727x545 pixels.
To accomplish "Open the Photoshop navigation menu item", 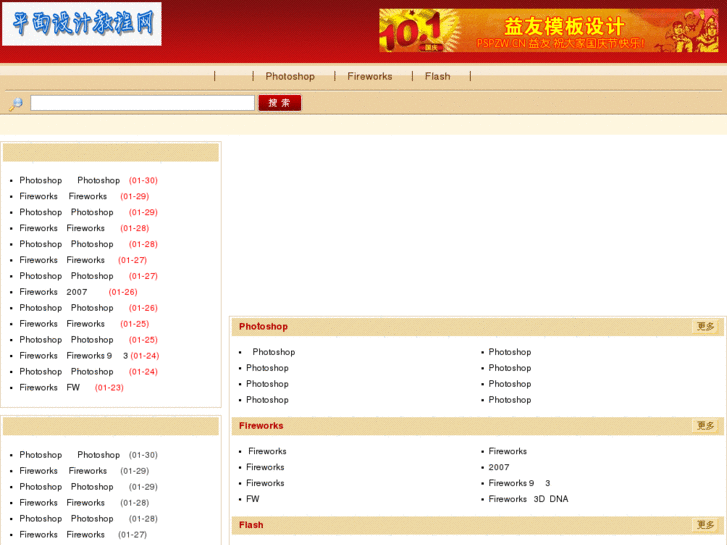I will pyautogui.click(x=290, y=77).
